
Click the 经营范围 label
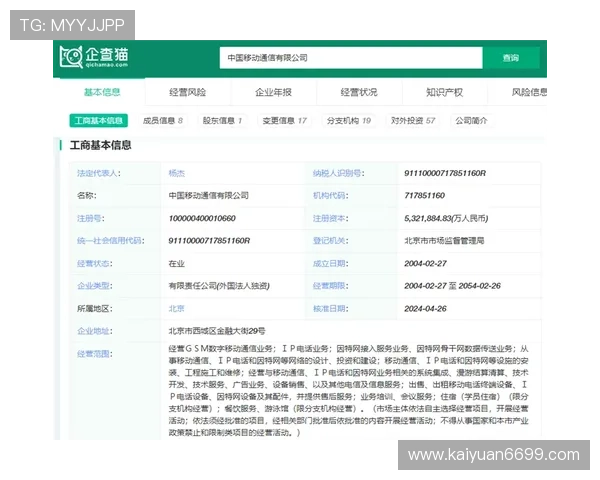pos(95,354)
